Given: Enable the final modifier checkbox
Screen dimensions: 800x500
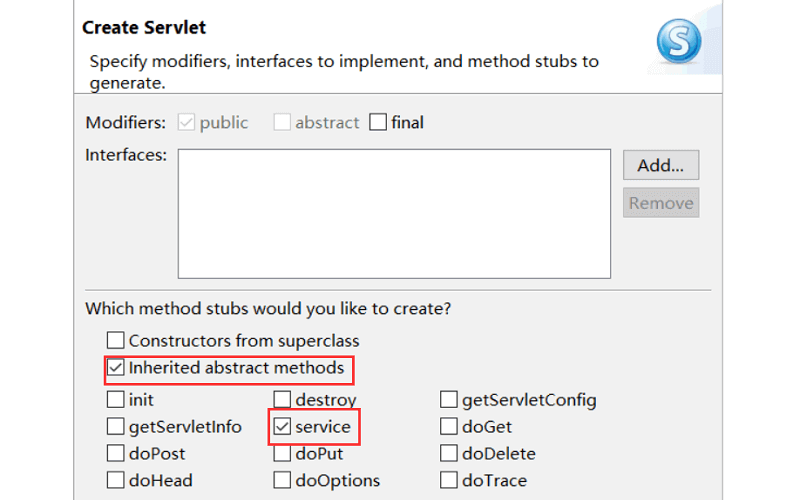Looking at the screenshot, I should point(378,123).
